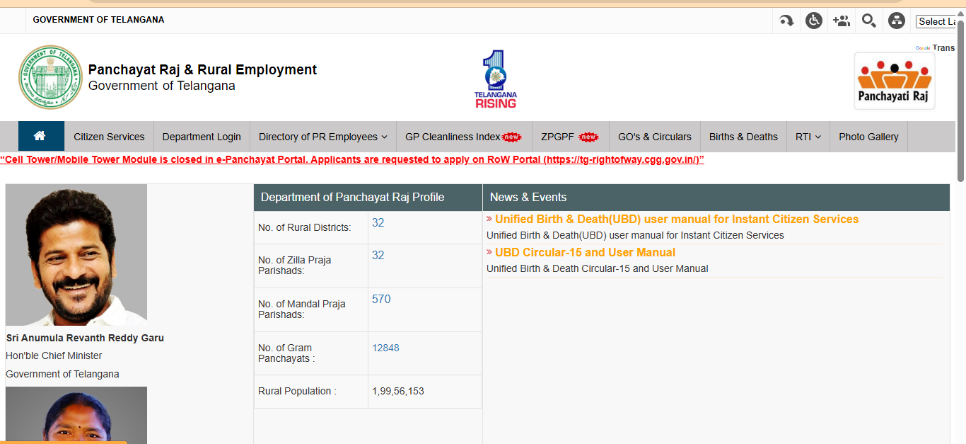
Task: Click the Sri Anumula Revanth Reddy Garu name
Action: pos(85,338)
